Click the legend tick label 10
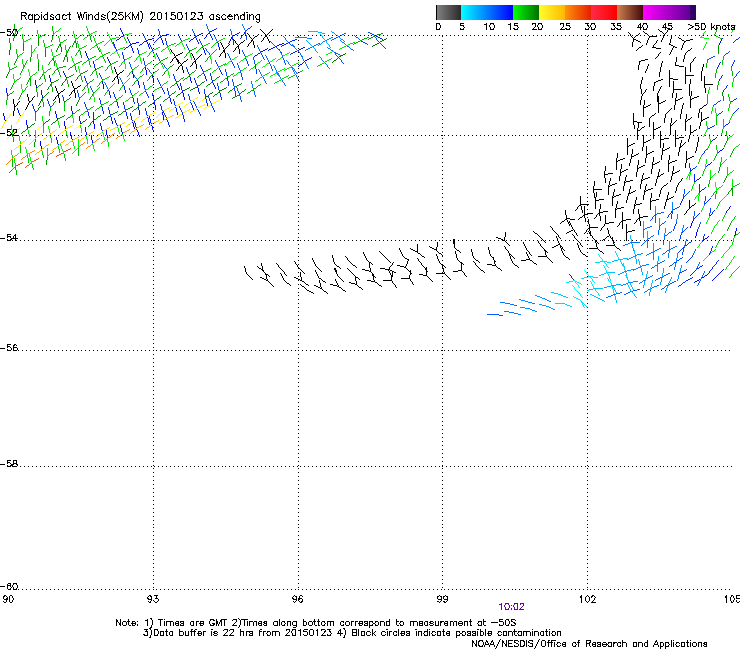This screenshot has width=740, height=650. point(489,27)
